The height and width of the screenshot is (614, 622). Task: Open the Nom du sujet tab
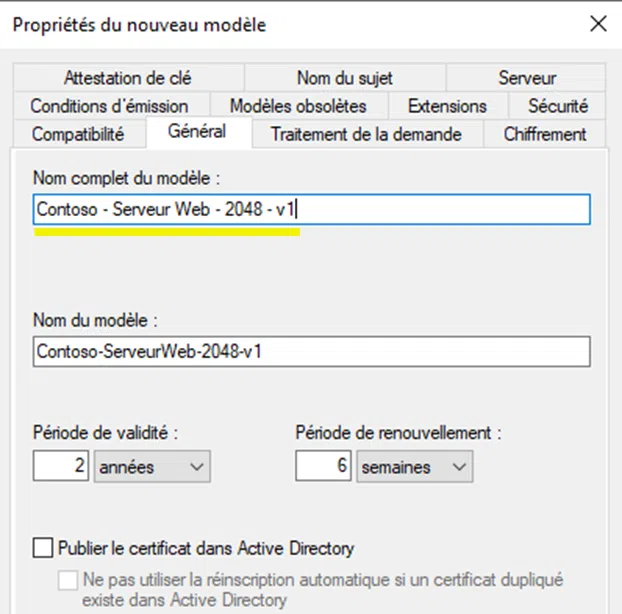coord(345,78)
